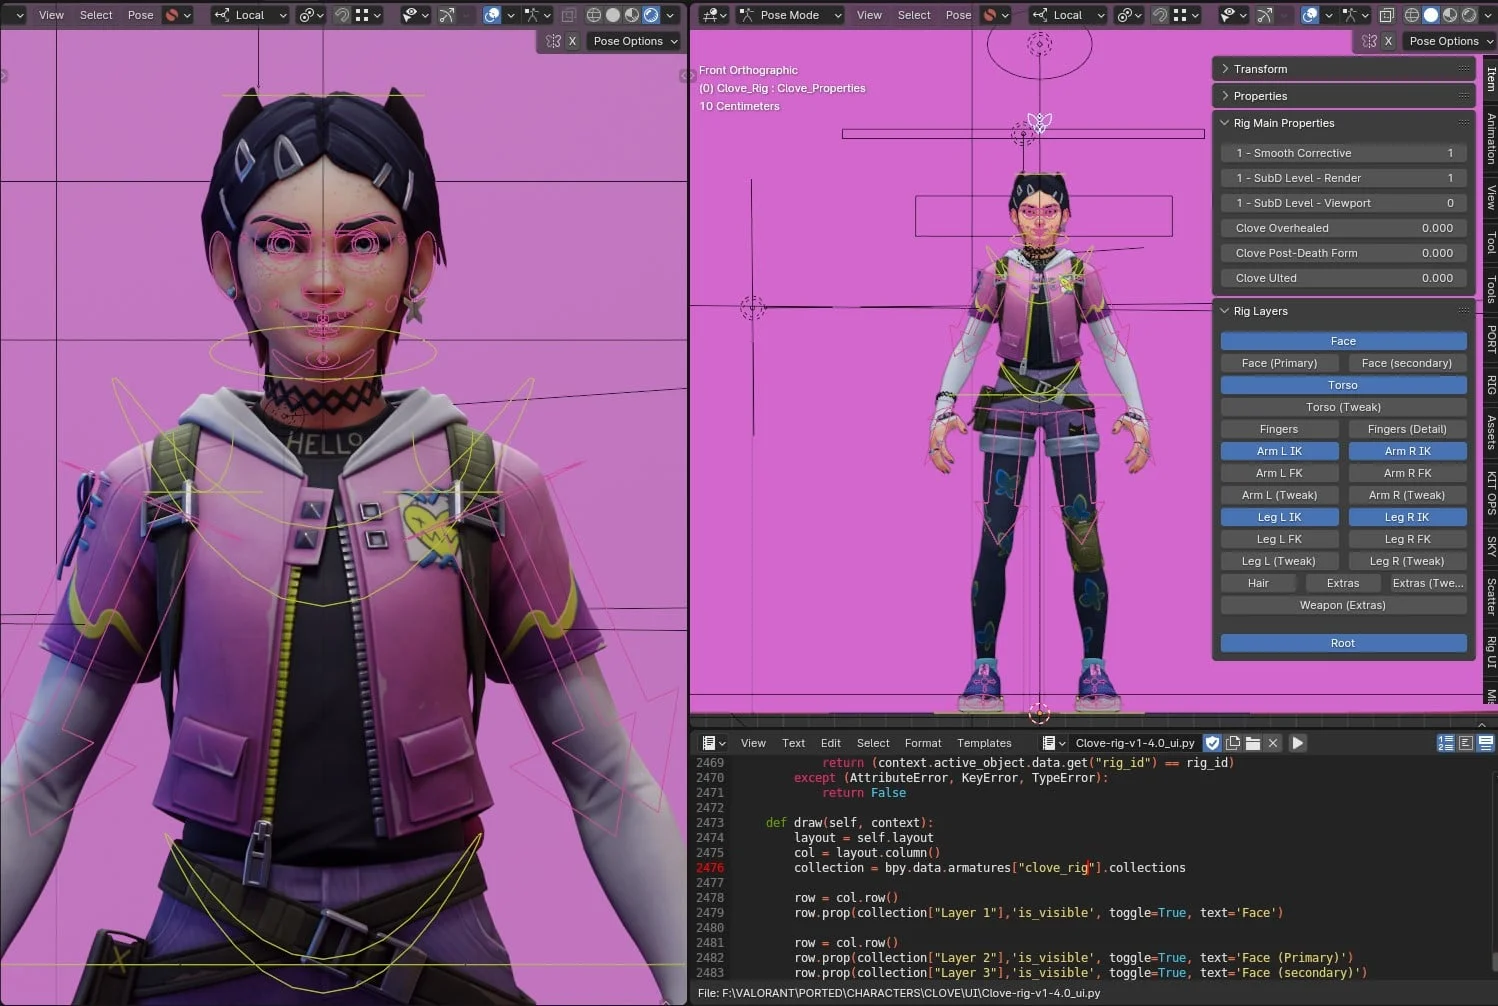1498x1006 pixels.
Task: Unlink the Clove-rig script with X icon
Action: click(x=1273, y=743)
